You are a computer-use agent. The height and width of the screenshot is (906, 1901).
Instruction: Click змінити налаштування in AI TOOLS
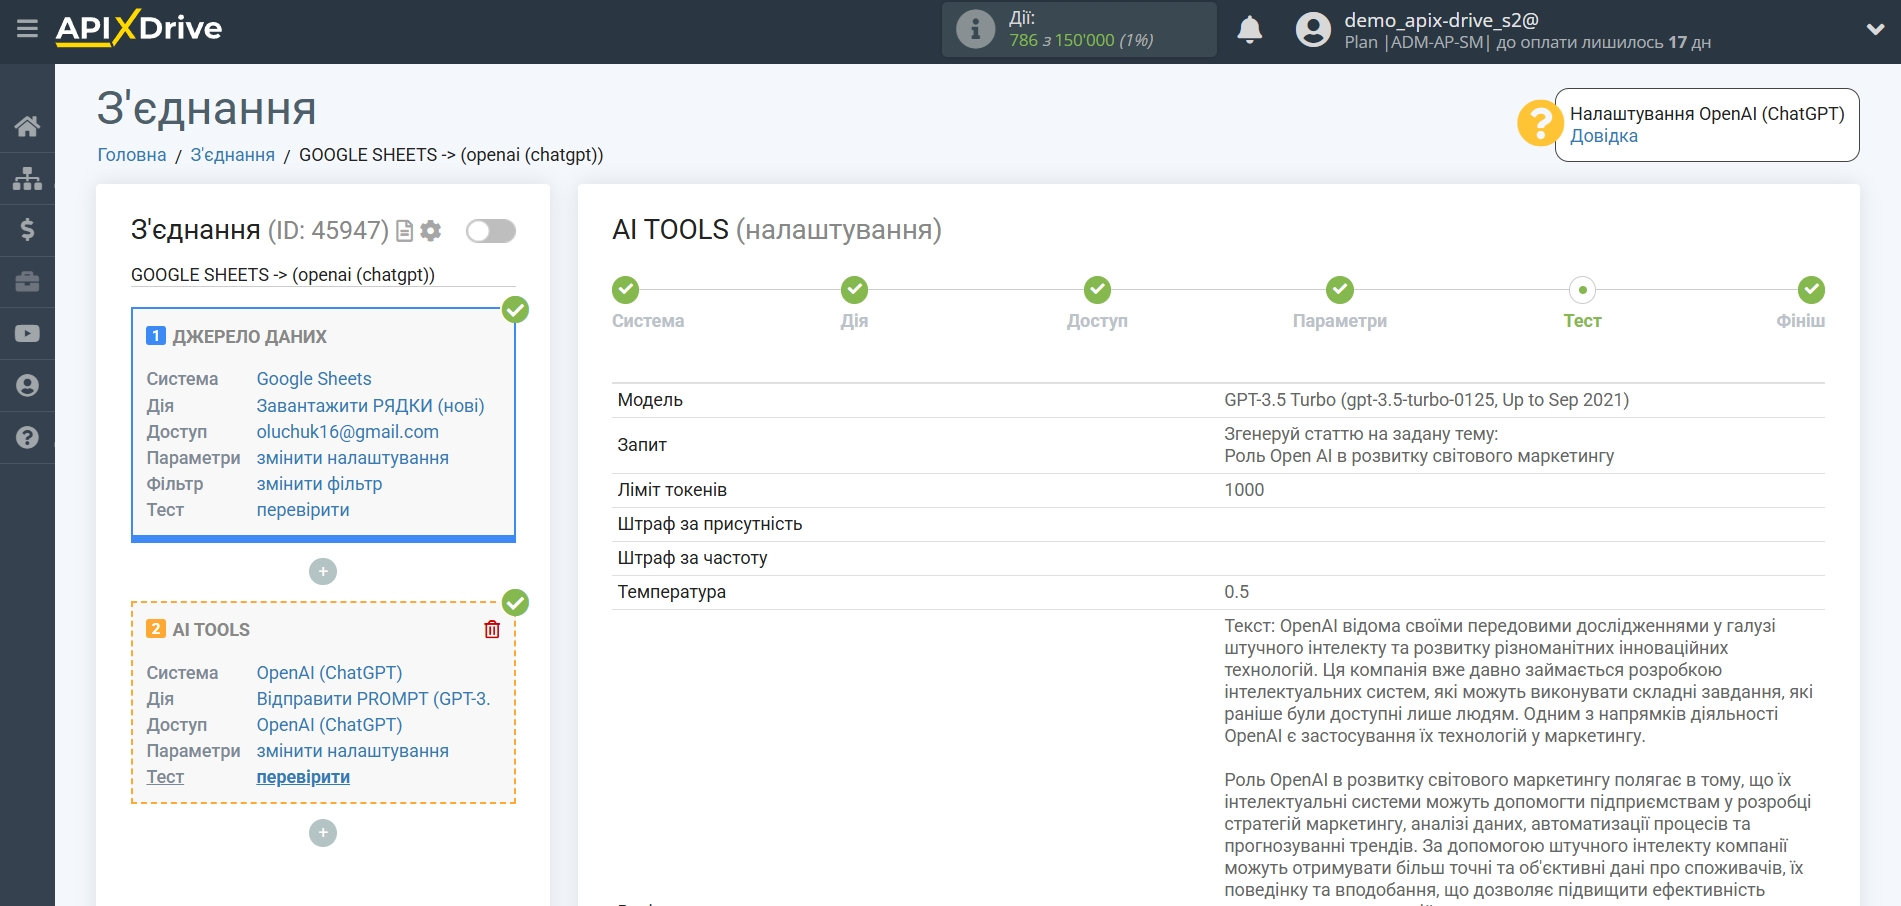(x=352, y=751)
